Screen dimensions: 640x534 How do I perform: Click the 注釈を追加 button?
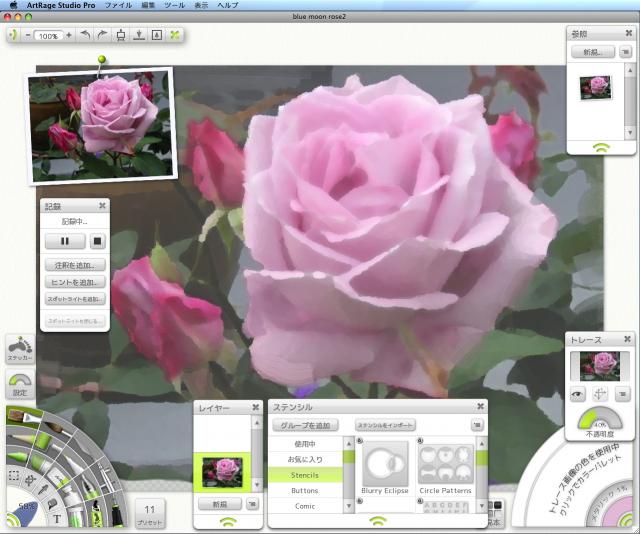click(x=75, y=265)
